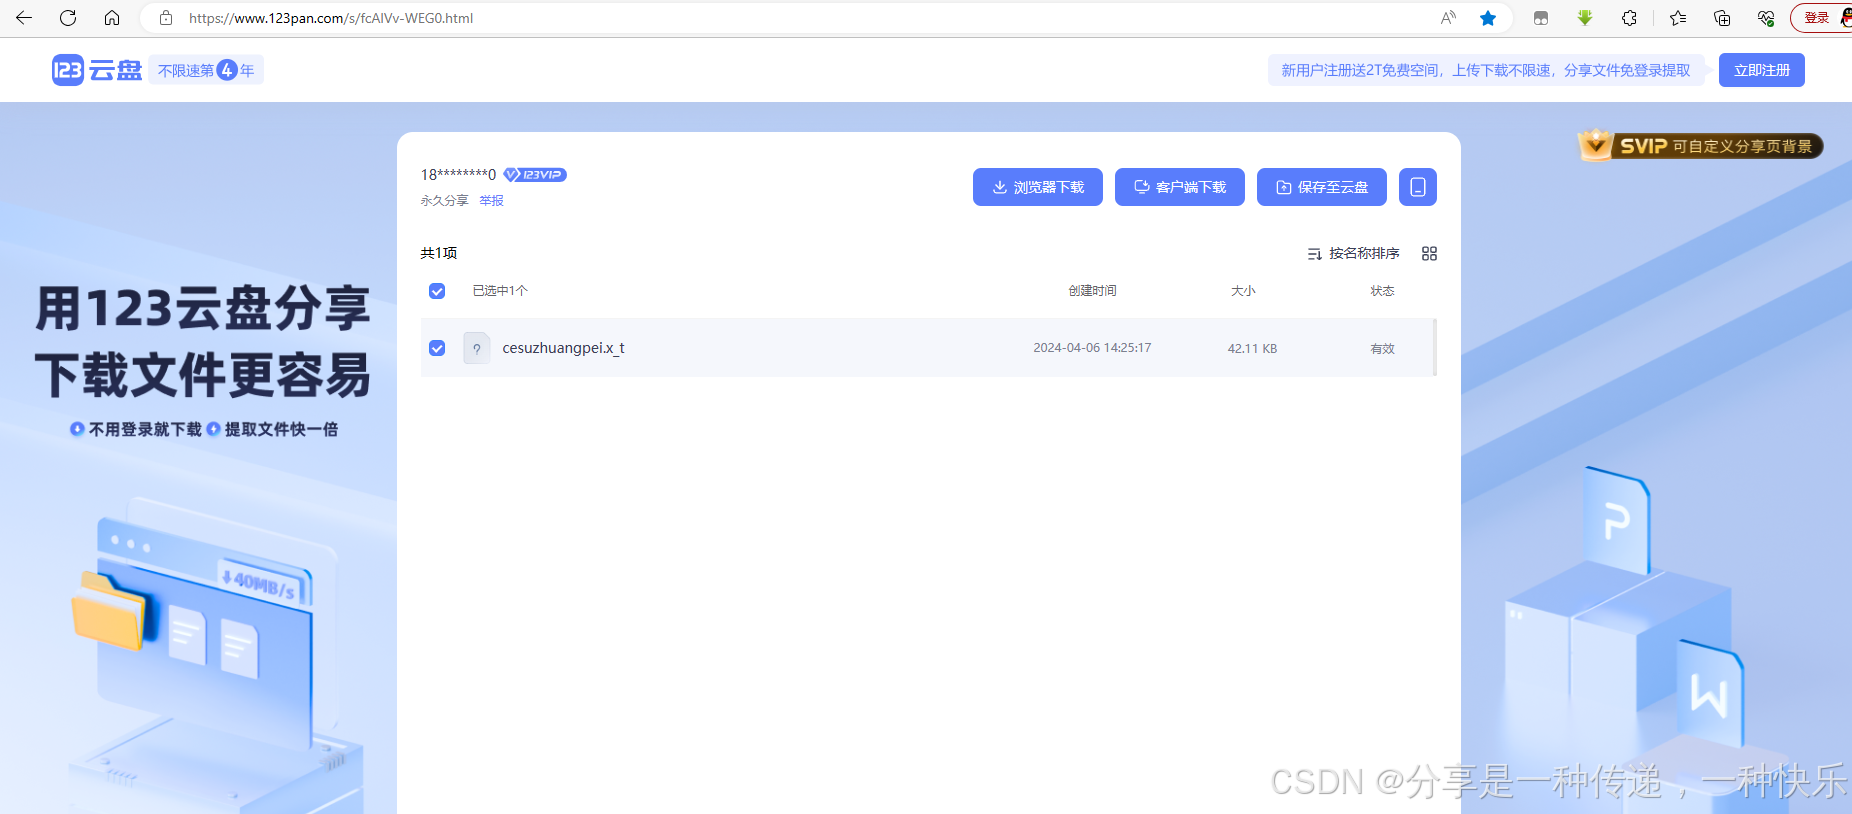The image size is (1852, 814).
Task: Toggle the blue favorites star icon
Action: pyautogui.click(x=1488, y=18)
